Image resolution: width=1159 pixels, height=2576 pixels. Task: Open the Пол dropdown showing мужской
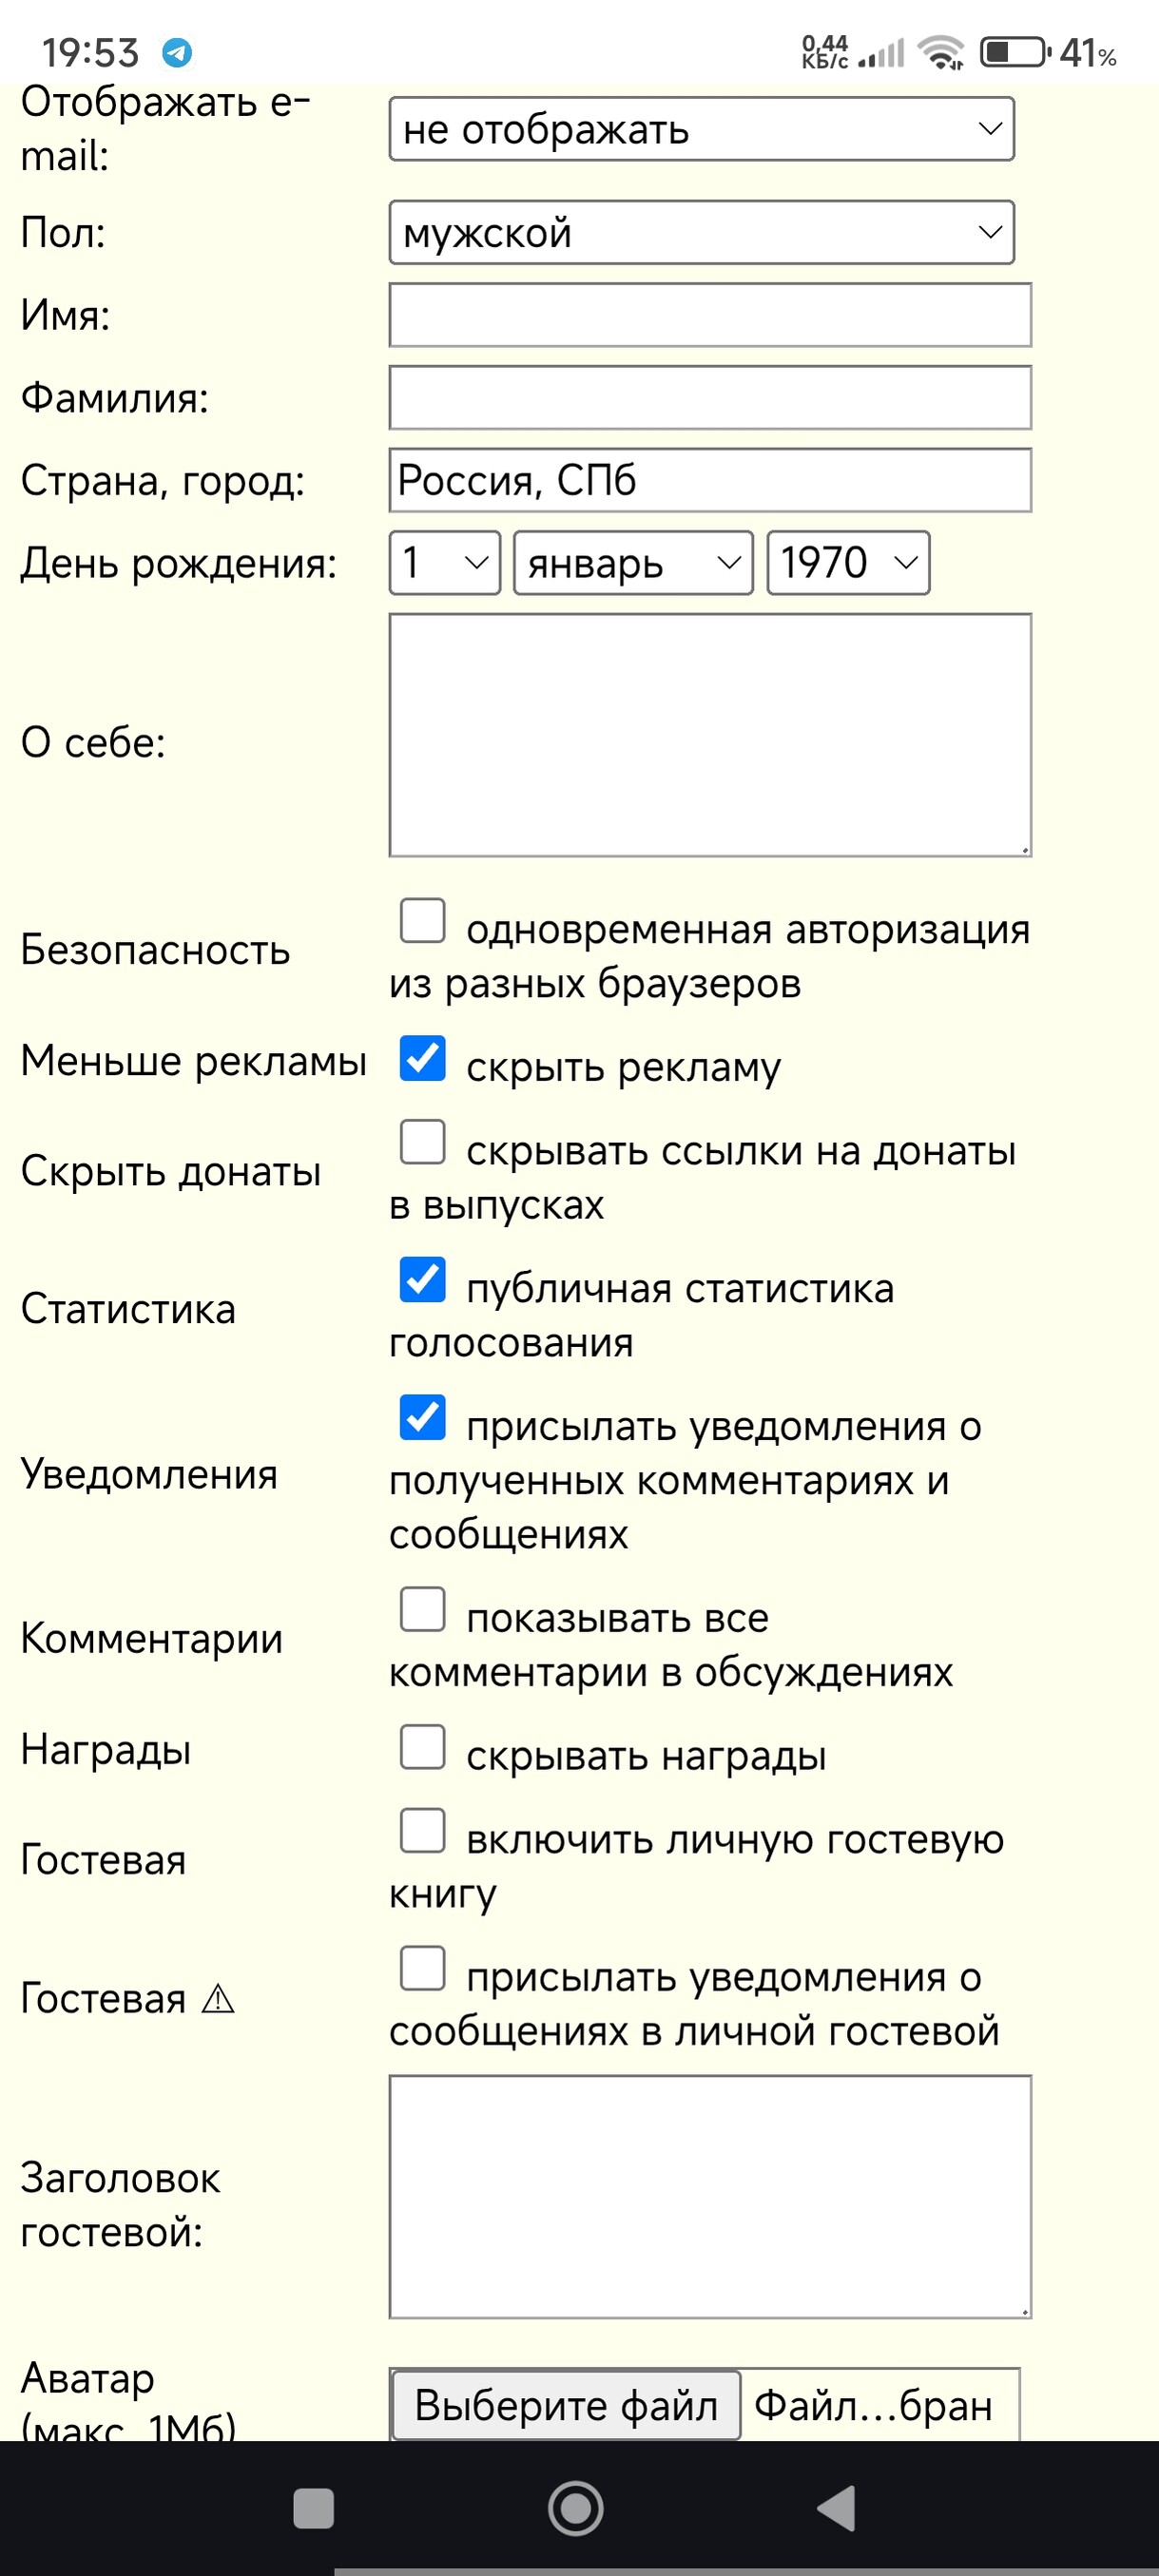pyautogui.click(x=701, y=233)
